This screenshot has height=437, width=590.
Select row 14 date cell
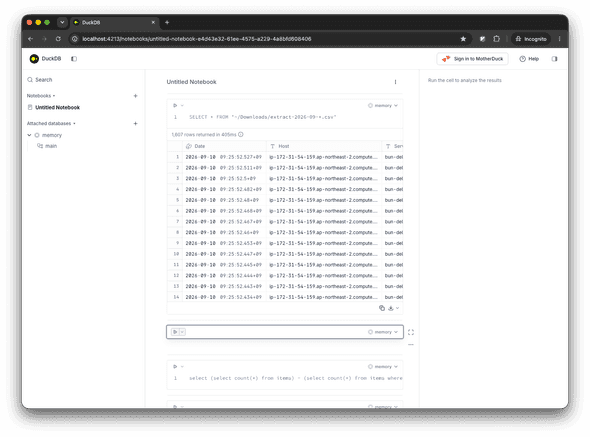coord(224,297)
